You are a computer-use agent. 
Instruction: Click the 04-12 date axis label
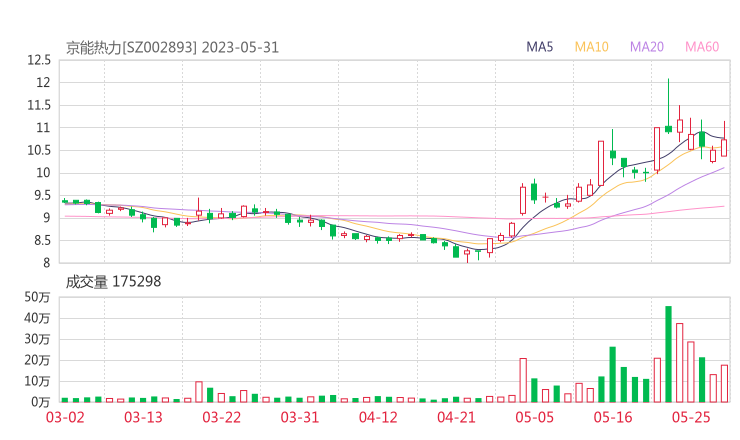(x=378, y=417)
